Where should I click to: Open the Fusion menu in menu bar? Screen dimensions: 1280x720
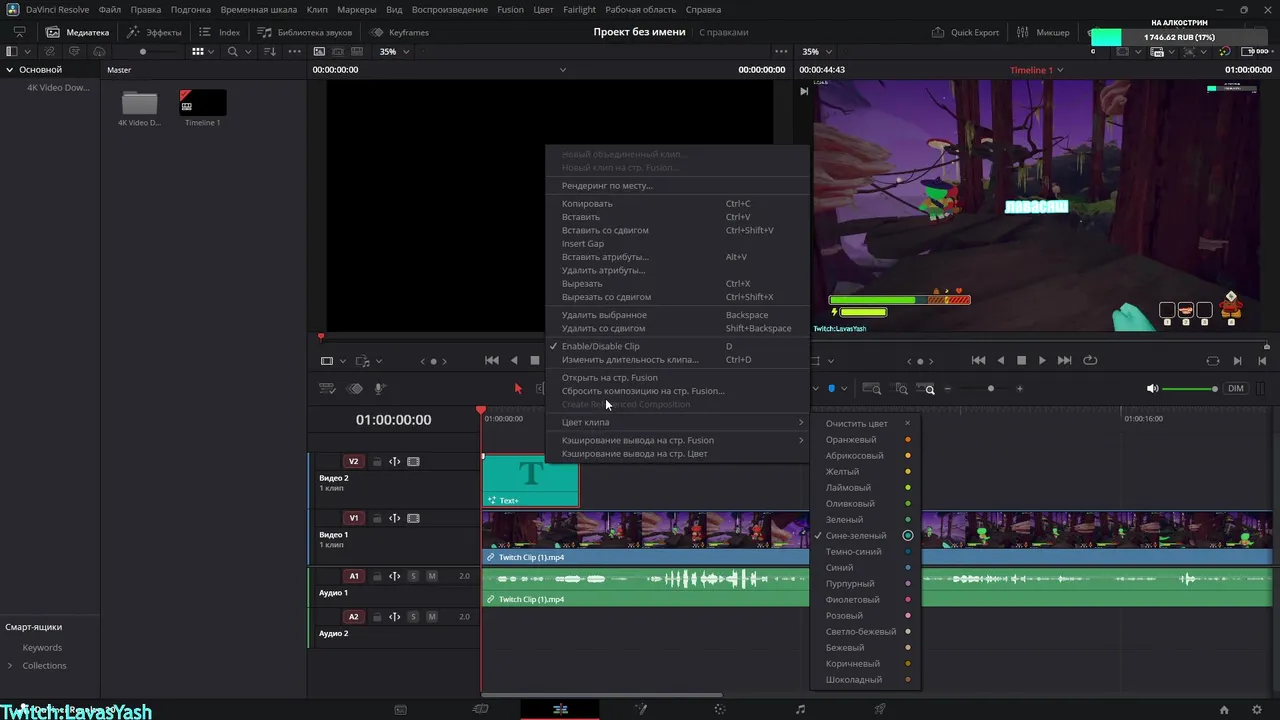click(510, 9)
